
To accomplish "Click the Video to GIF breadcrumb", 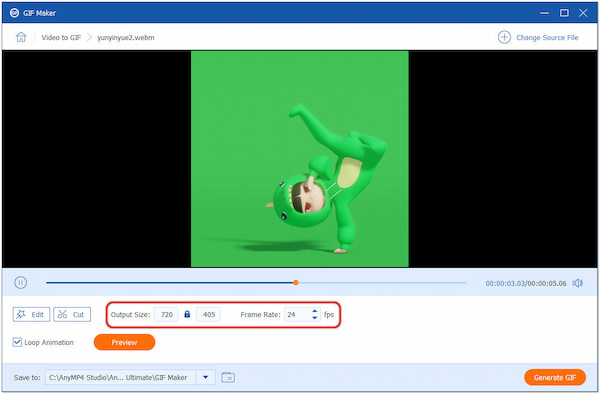I will coord(61,37).
